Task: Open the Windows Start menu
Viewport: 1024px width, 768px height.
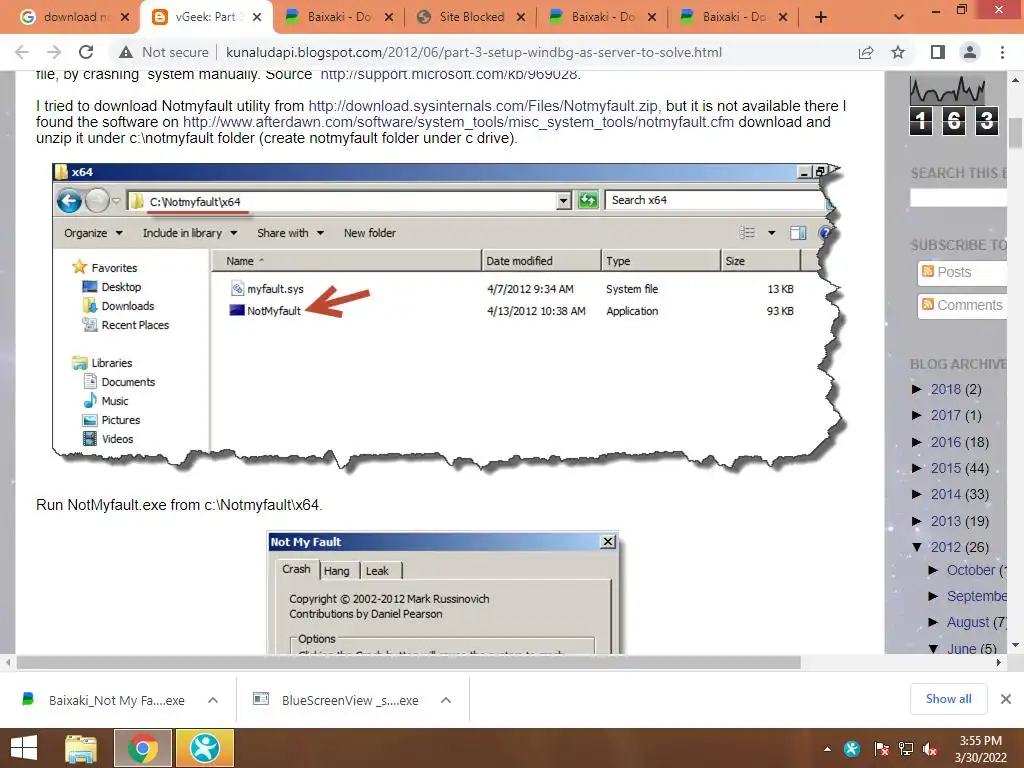Action: pyautogui.click(x=24, y=748)
